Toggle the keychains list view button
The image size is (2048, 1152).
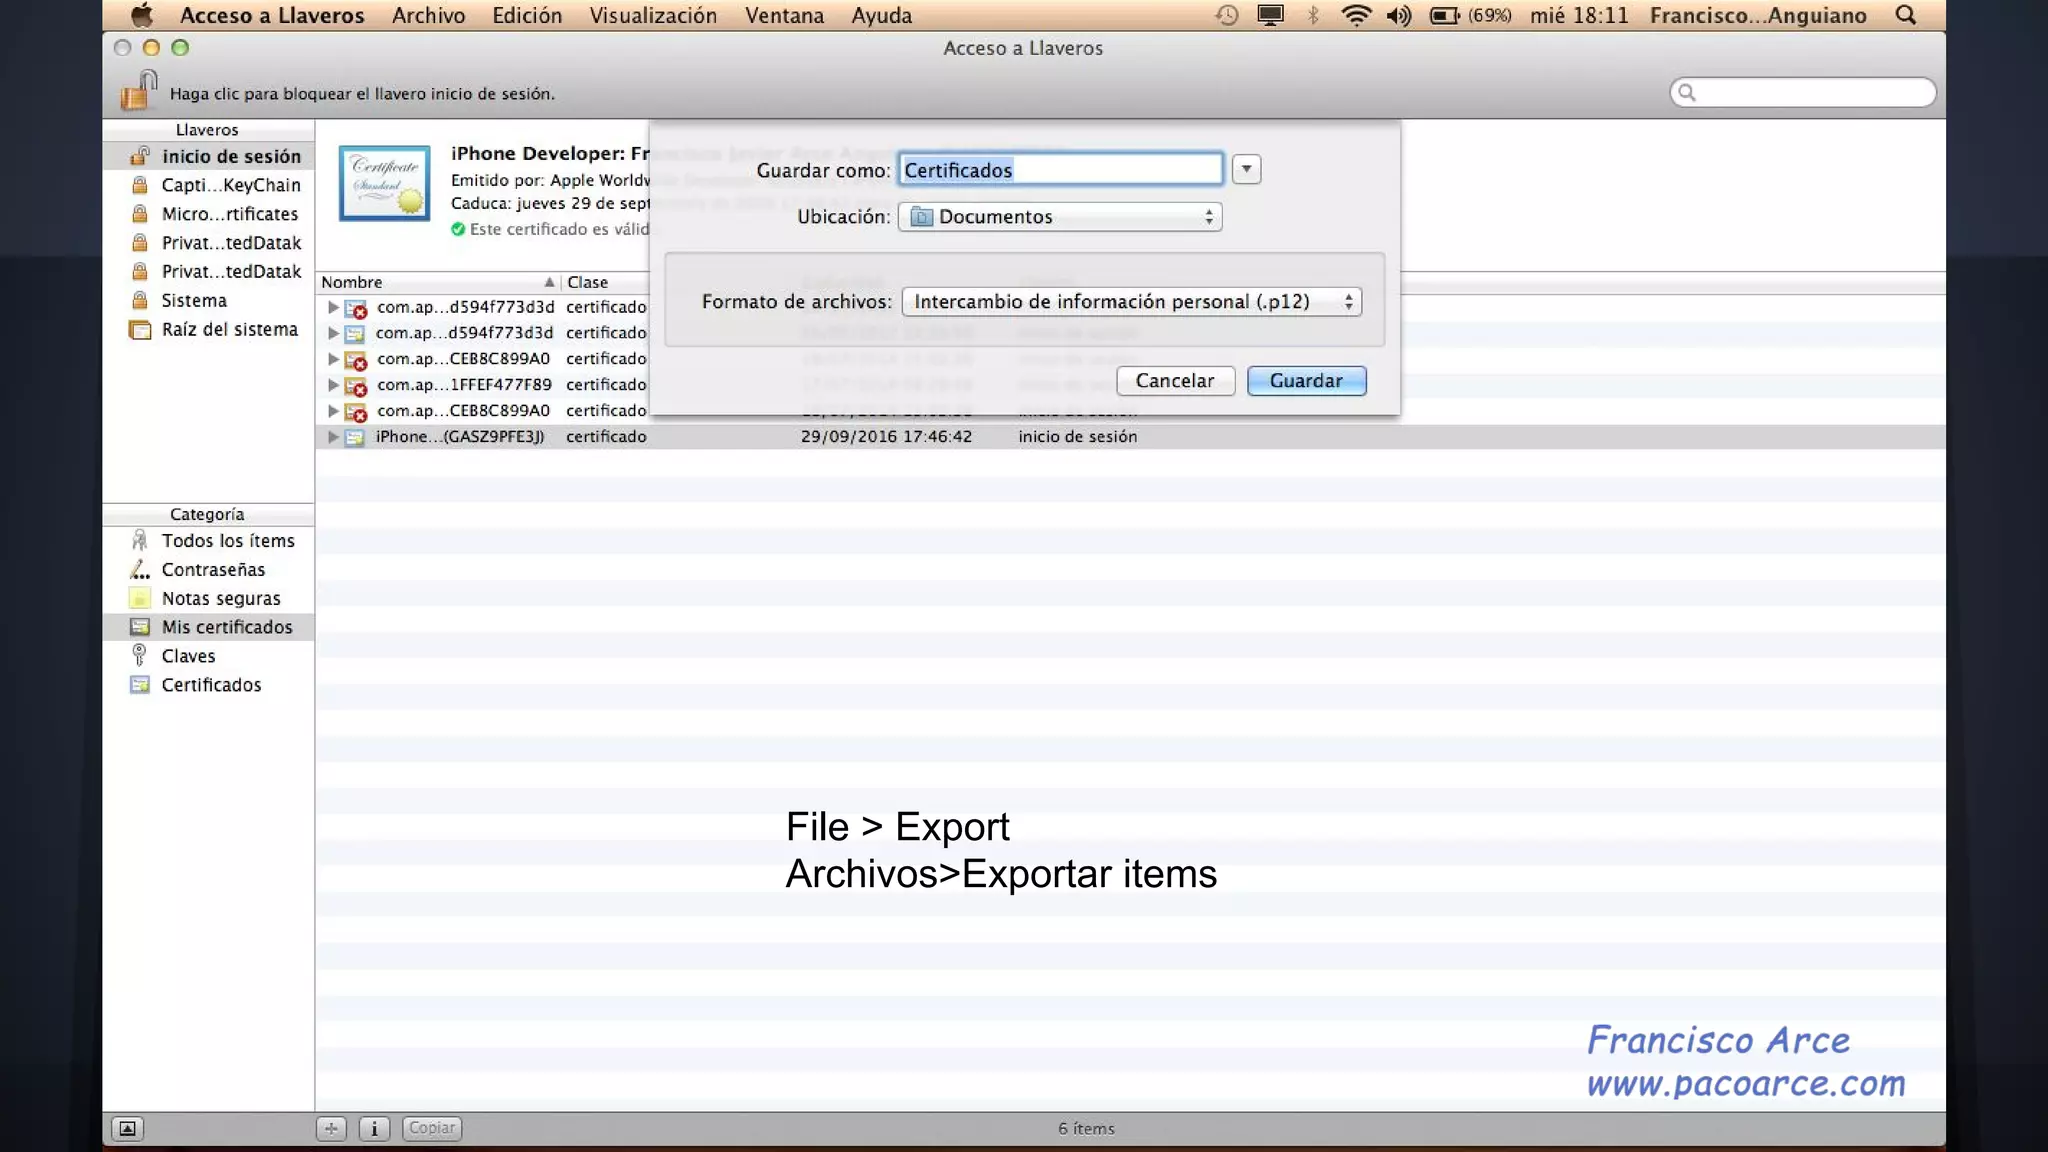(127, 1128)
